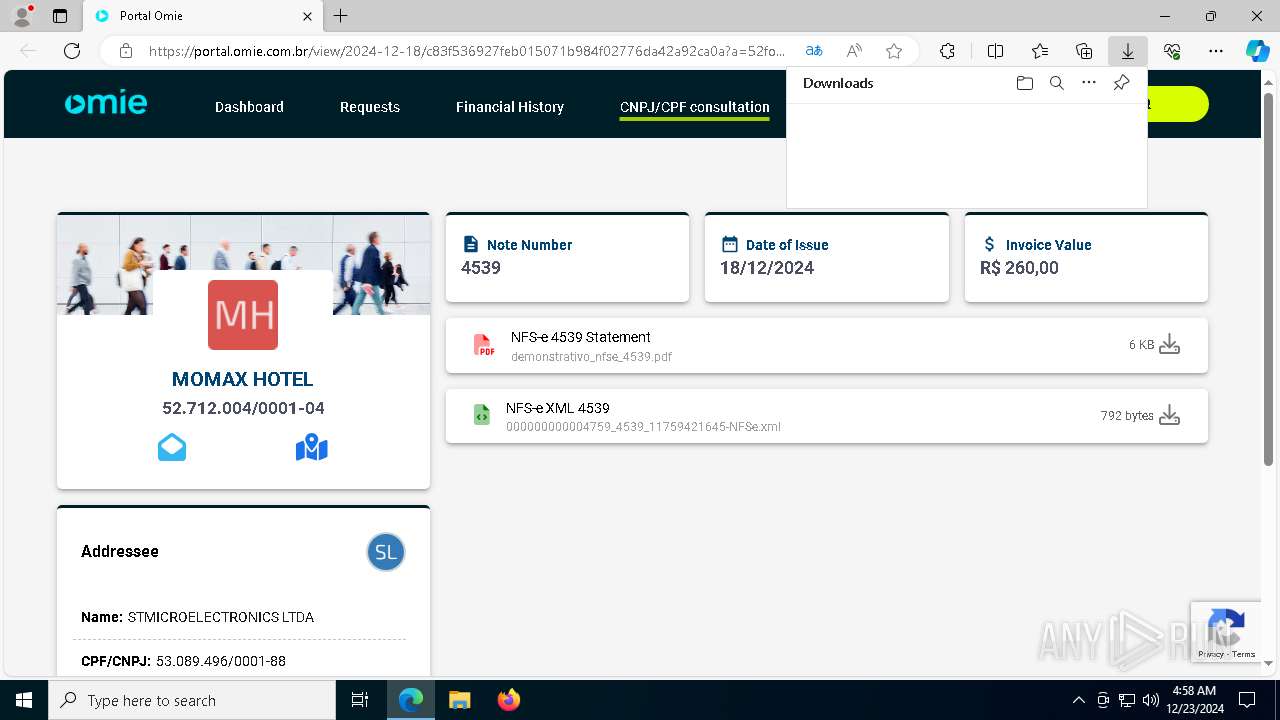Click the MOMAX HOTEL company name
Viewport: 1280px width, 720px height.
[243, 379]
